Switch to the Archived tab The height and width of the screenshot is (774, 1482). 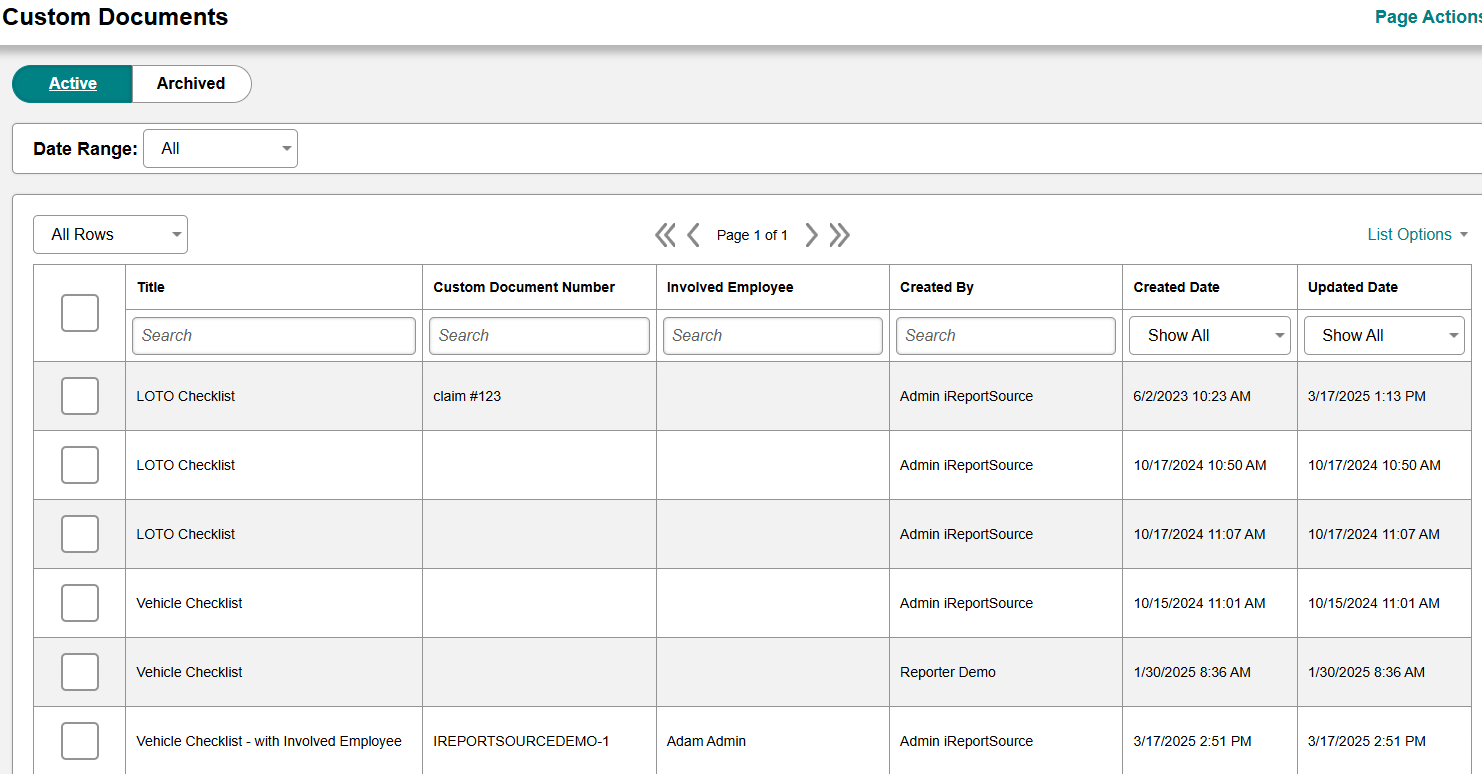(x=191, y=84)
